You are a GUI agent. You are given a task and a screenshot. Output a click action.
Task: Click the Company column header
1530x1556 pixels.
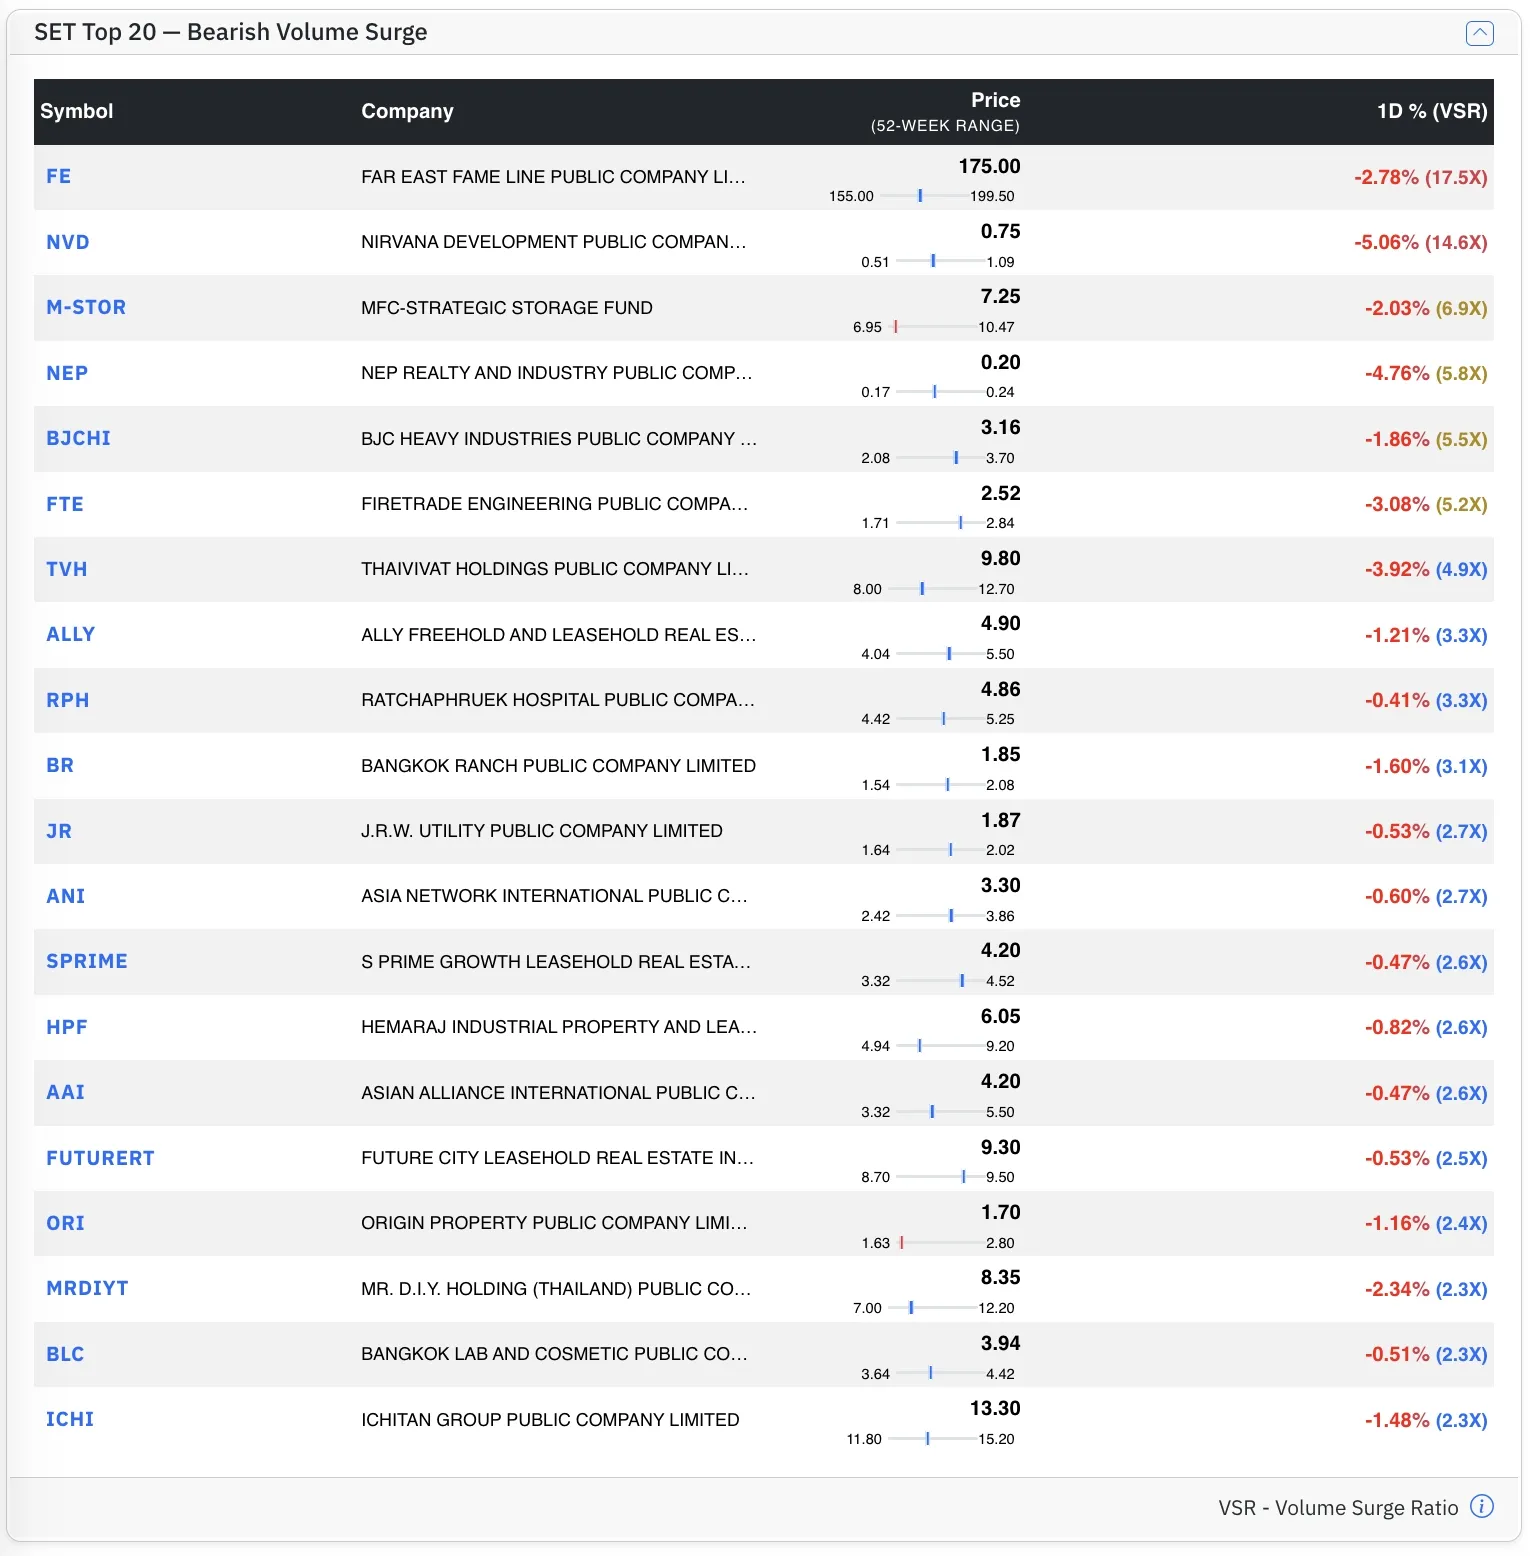407,111
